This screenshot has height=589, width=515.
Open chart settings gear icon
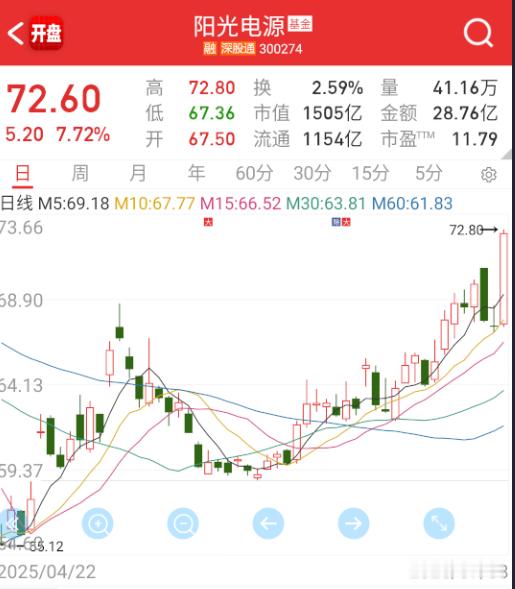(488, 175)
